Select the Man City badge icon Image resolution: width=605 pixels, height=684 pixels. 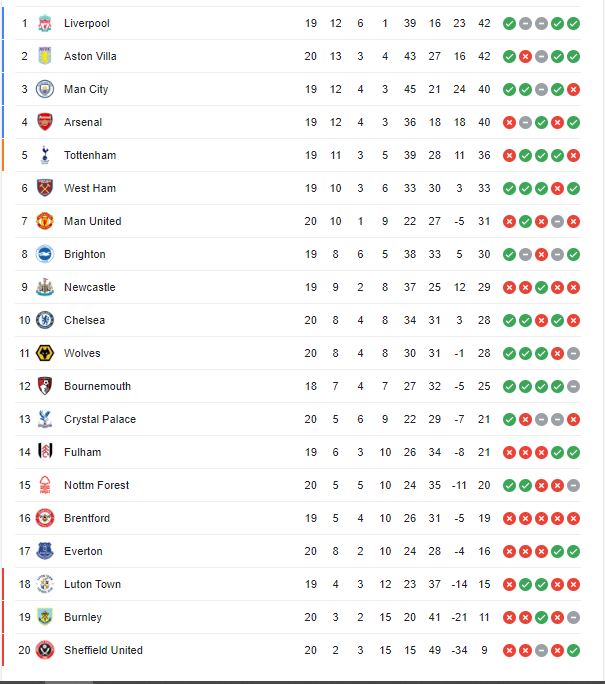[44, 89]
